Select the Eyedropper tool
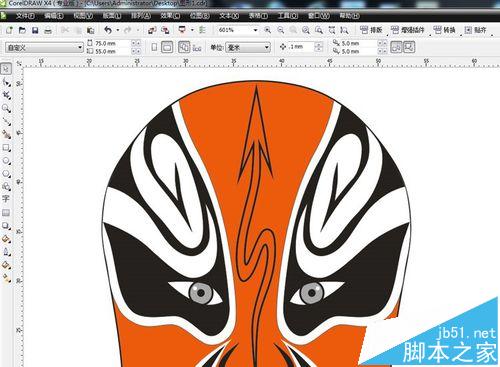This screenshot has height=367, width=500. click(x=6, y=239)
